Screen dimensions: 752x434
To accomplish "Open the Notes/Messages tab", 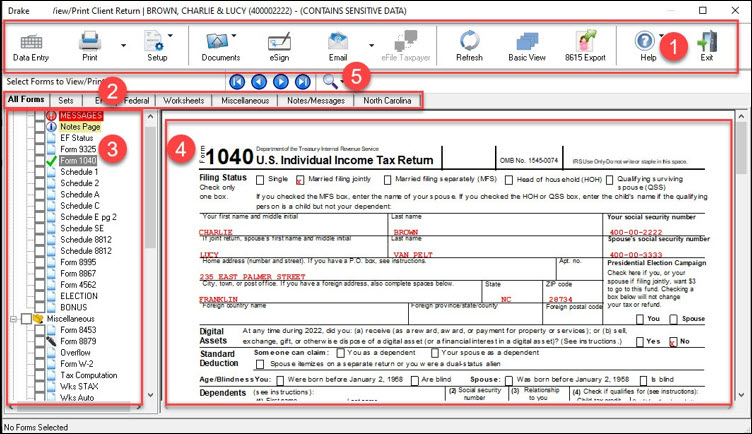I will click(x=316, y=101).
